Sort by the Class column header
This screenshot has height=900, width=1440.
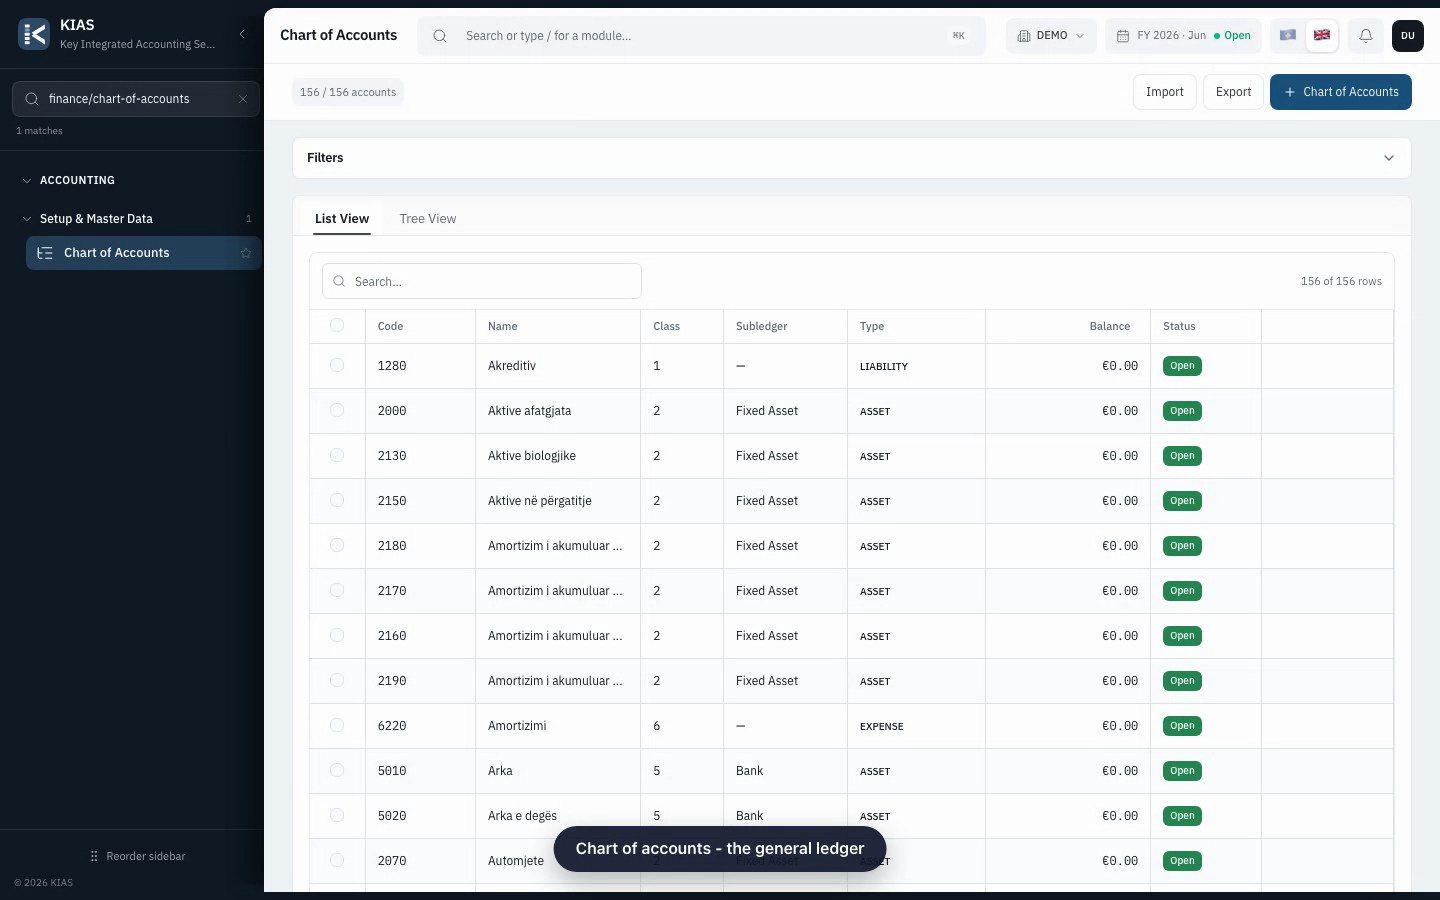pos(666,326)
